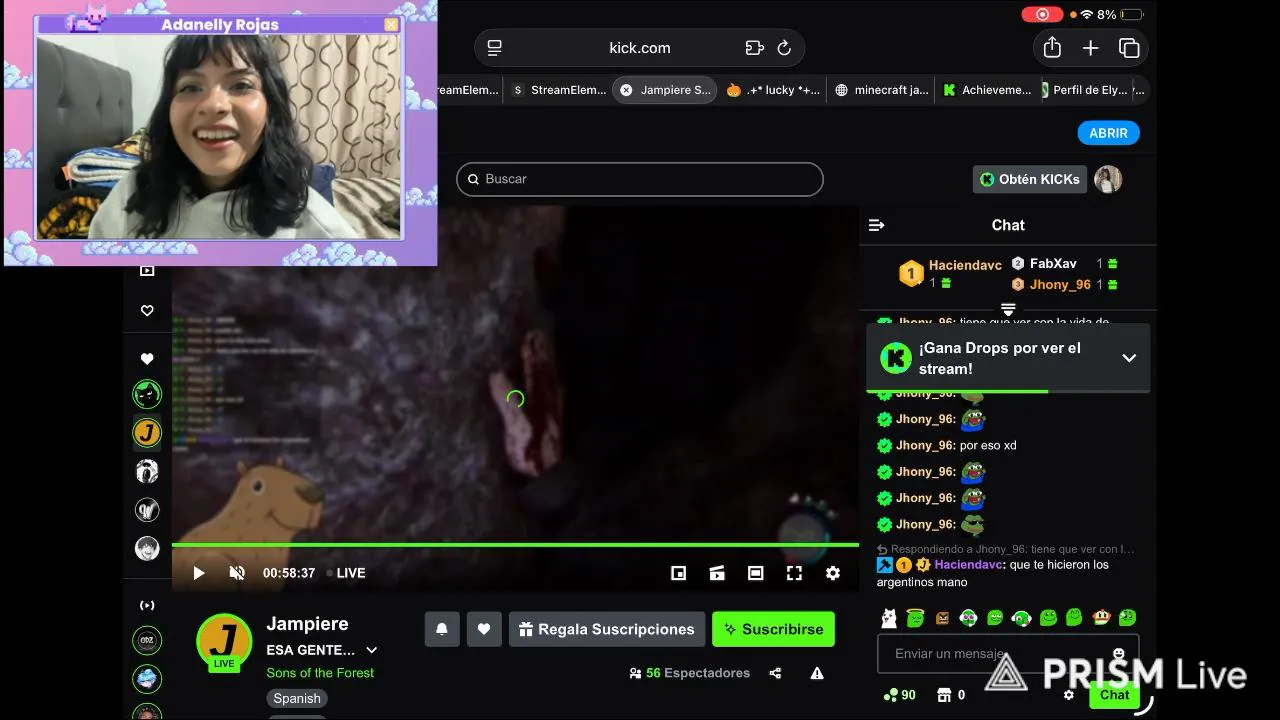The image size is (1280, 720).
Task: Switch to the StreamElem... tab
Action: point(559,90)
